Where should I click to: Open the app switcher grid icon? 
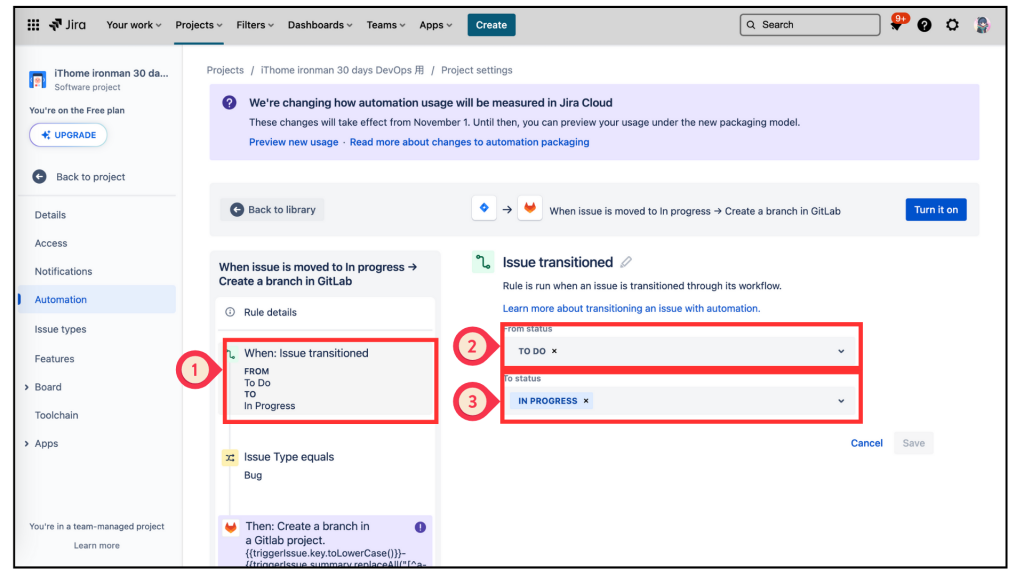[33, 25]
